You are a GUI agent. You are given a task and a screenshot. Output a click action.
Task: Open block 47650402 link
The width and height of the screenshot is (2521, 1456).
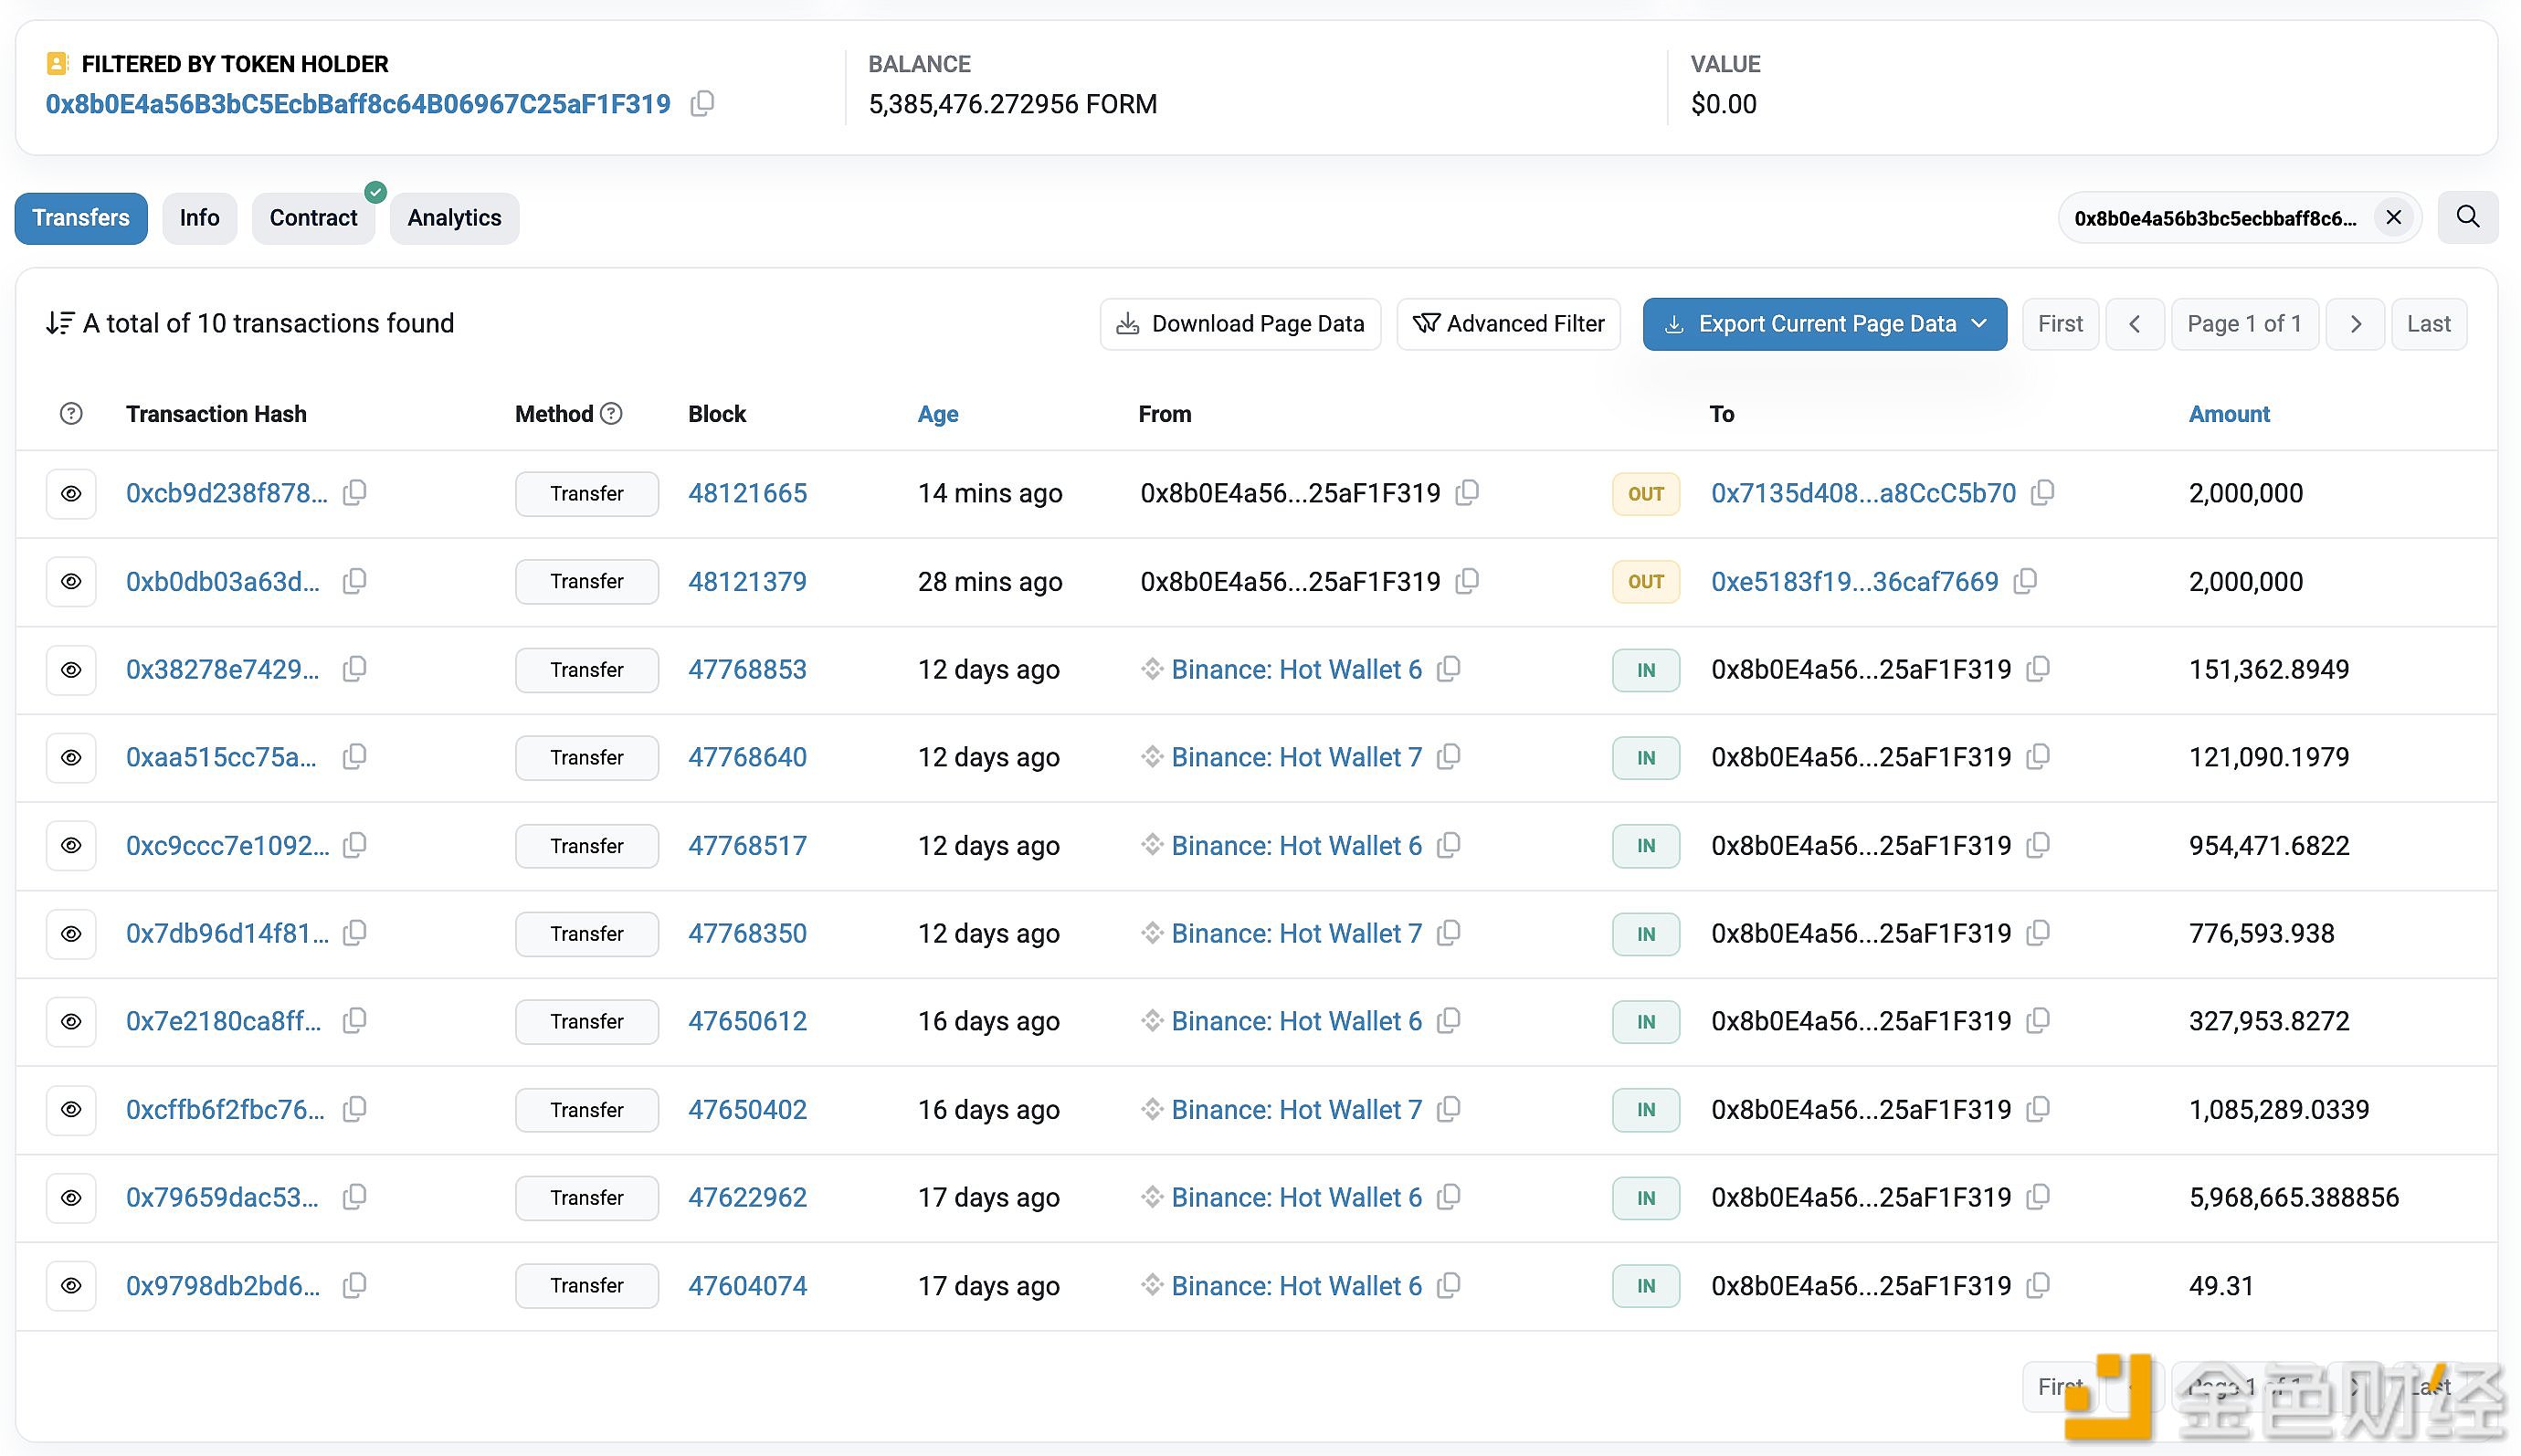(x=747, y=1109)
